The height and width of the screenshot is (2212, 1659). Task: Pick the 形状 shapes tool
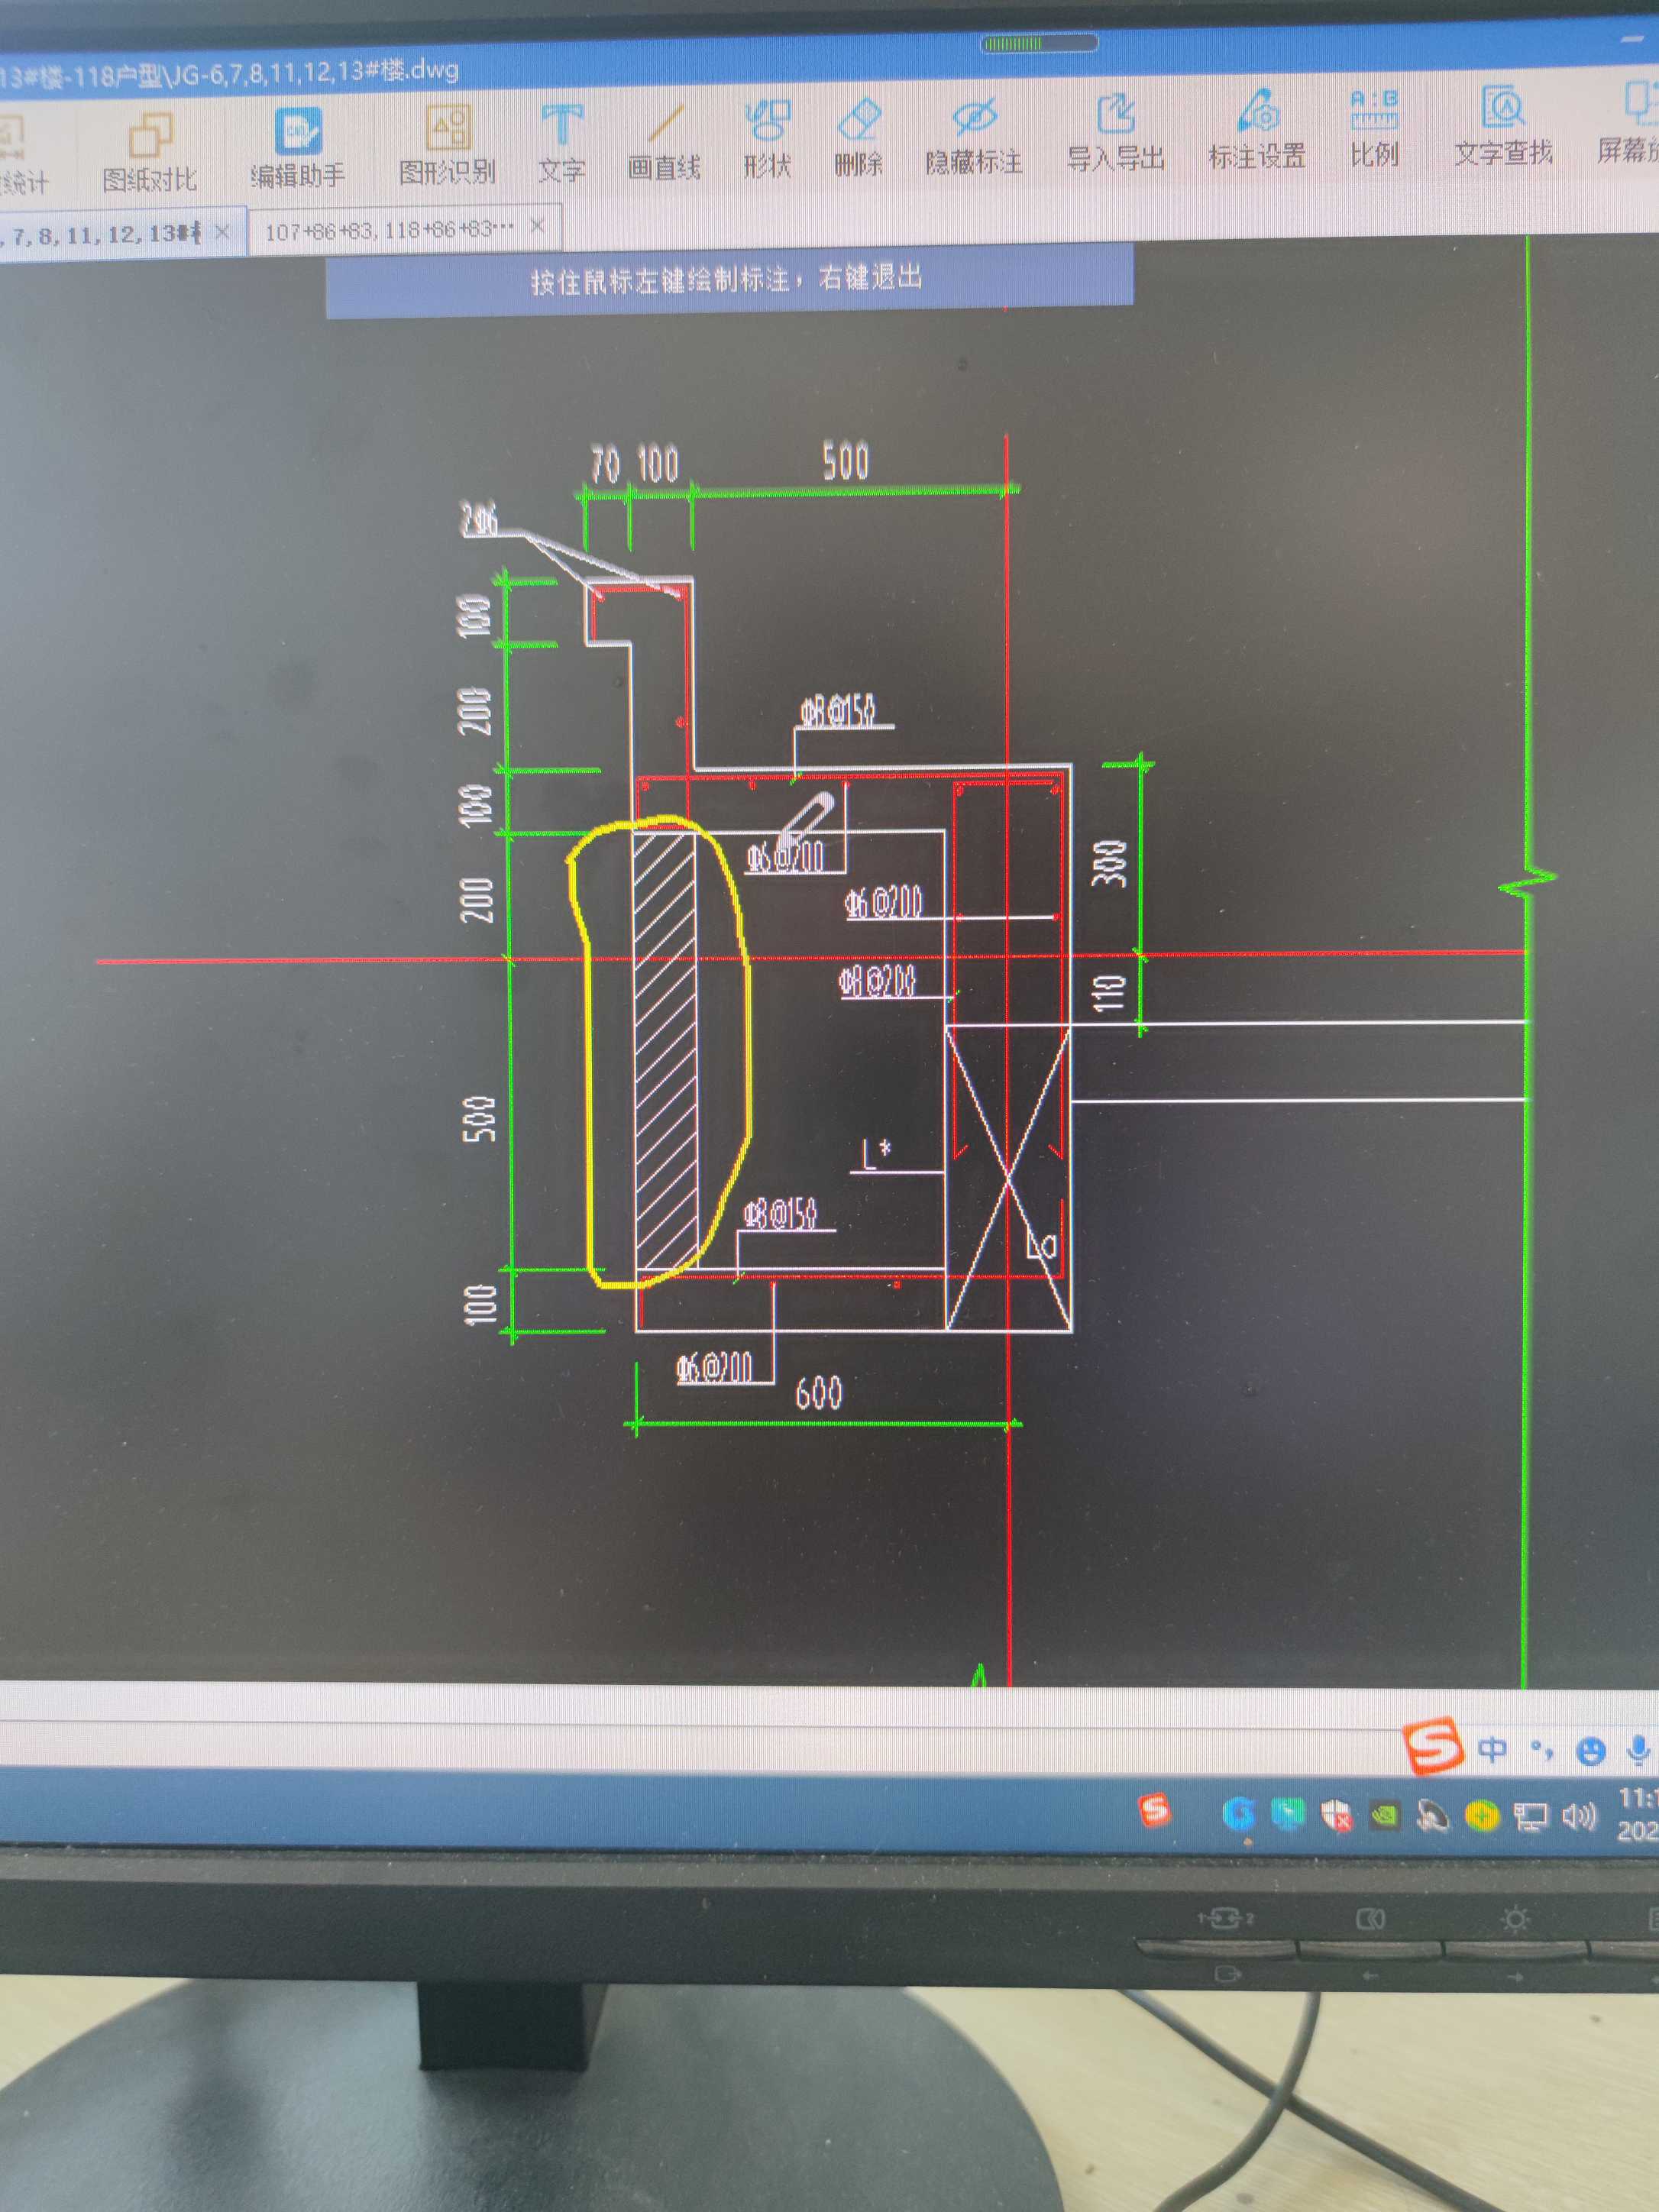click(767, 140)
